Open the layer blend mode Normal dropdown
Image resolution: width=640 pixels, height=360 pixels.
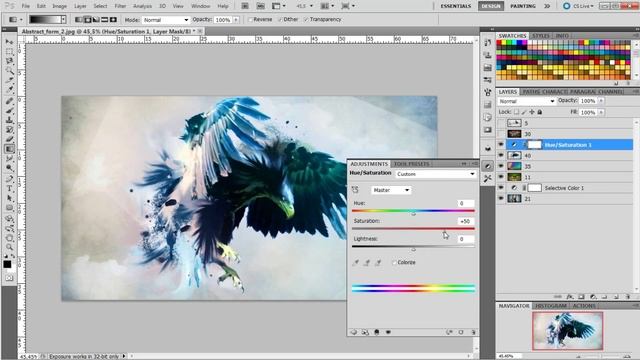pyautogui.click(x=527, y=101)
